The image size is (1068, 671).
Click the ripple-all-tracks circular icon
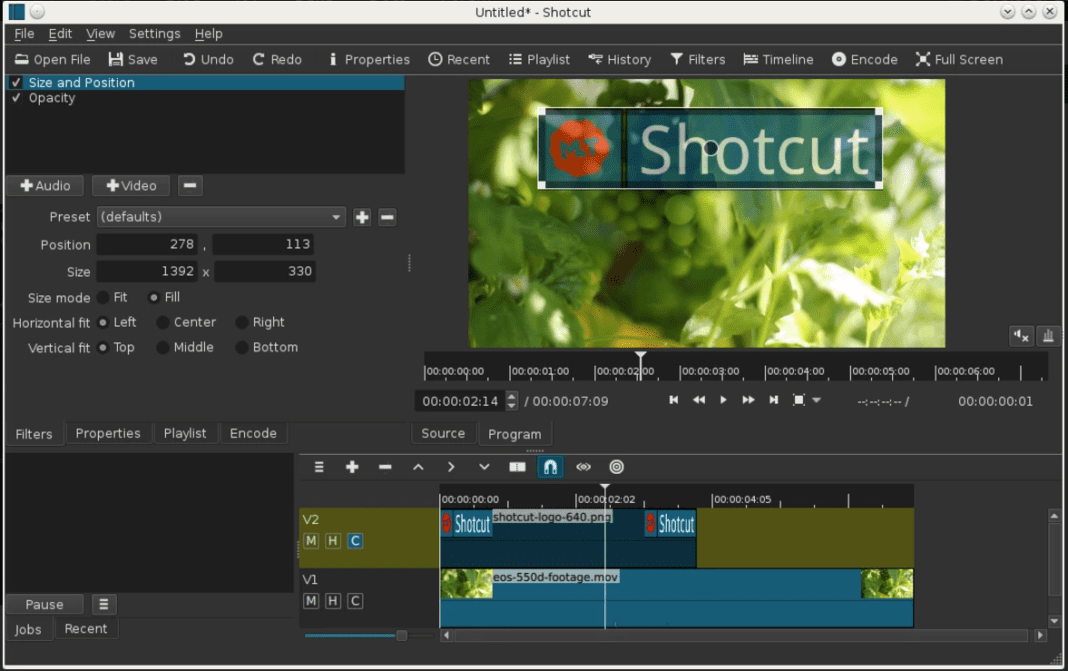(616, 467)
